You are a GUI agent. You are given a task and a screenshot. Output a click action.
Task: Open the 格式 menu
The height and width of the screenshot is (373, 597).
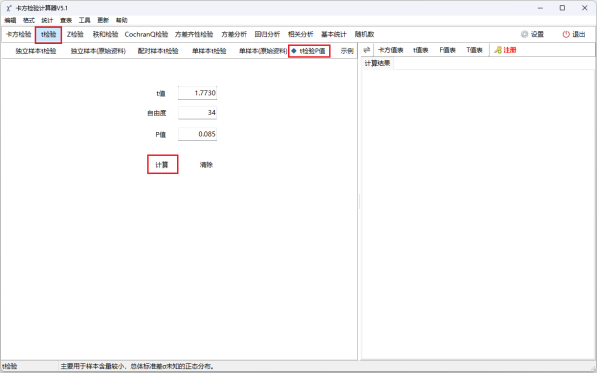pos(29,20)
